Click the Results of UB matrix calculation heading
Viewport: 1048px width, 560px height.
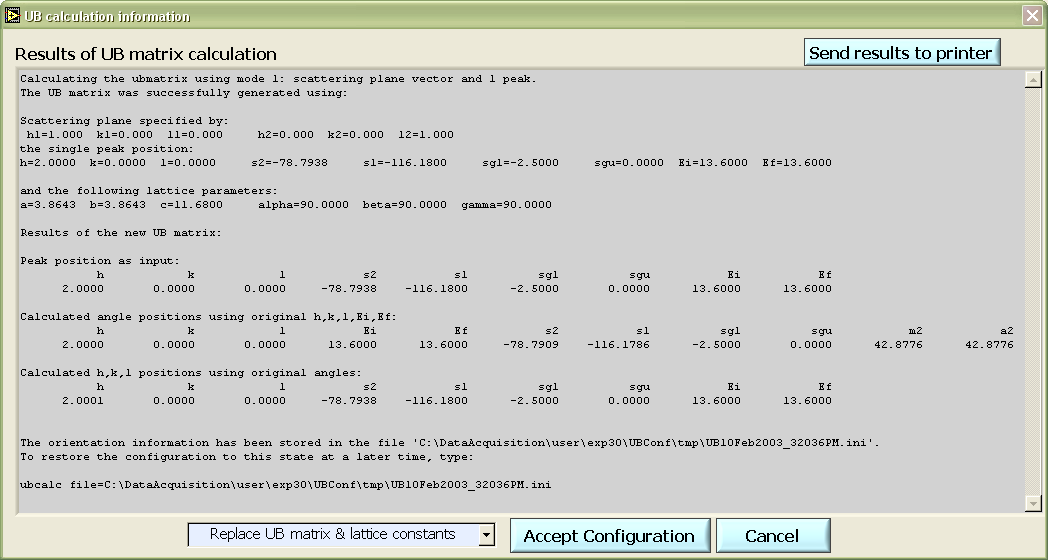pos(146,54)
